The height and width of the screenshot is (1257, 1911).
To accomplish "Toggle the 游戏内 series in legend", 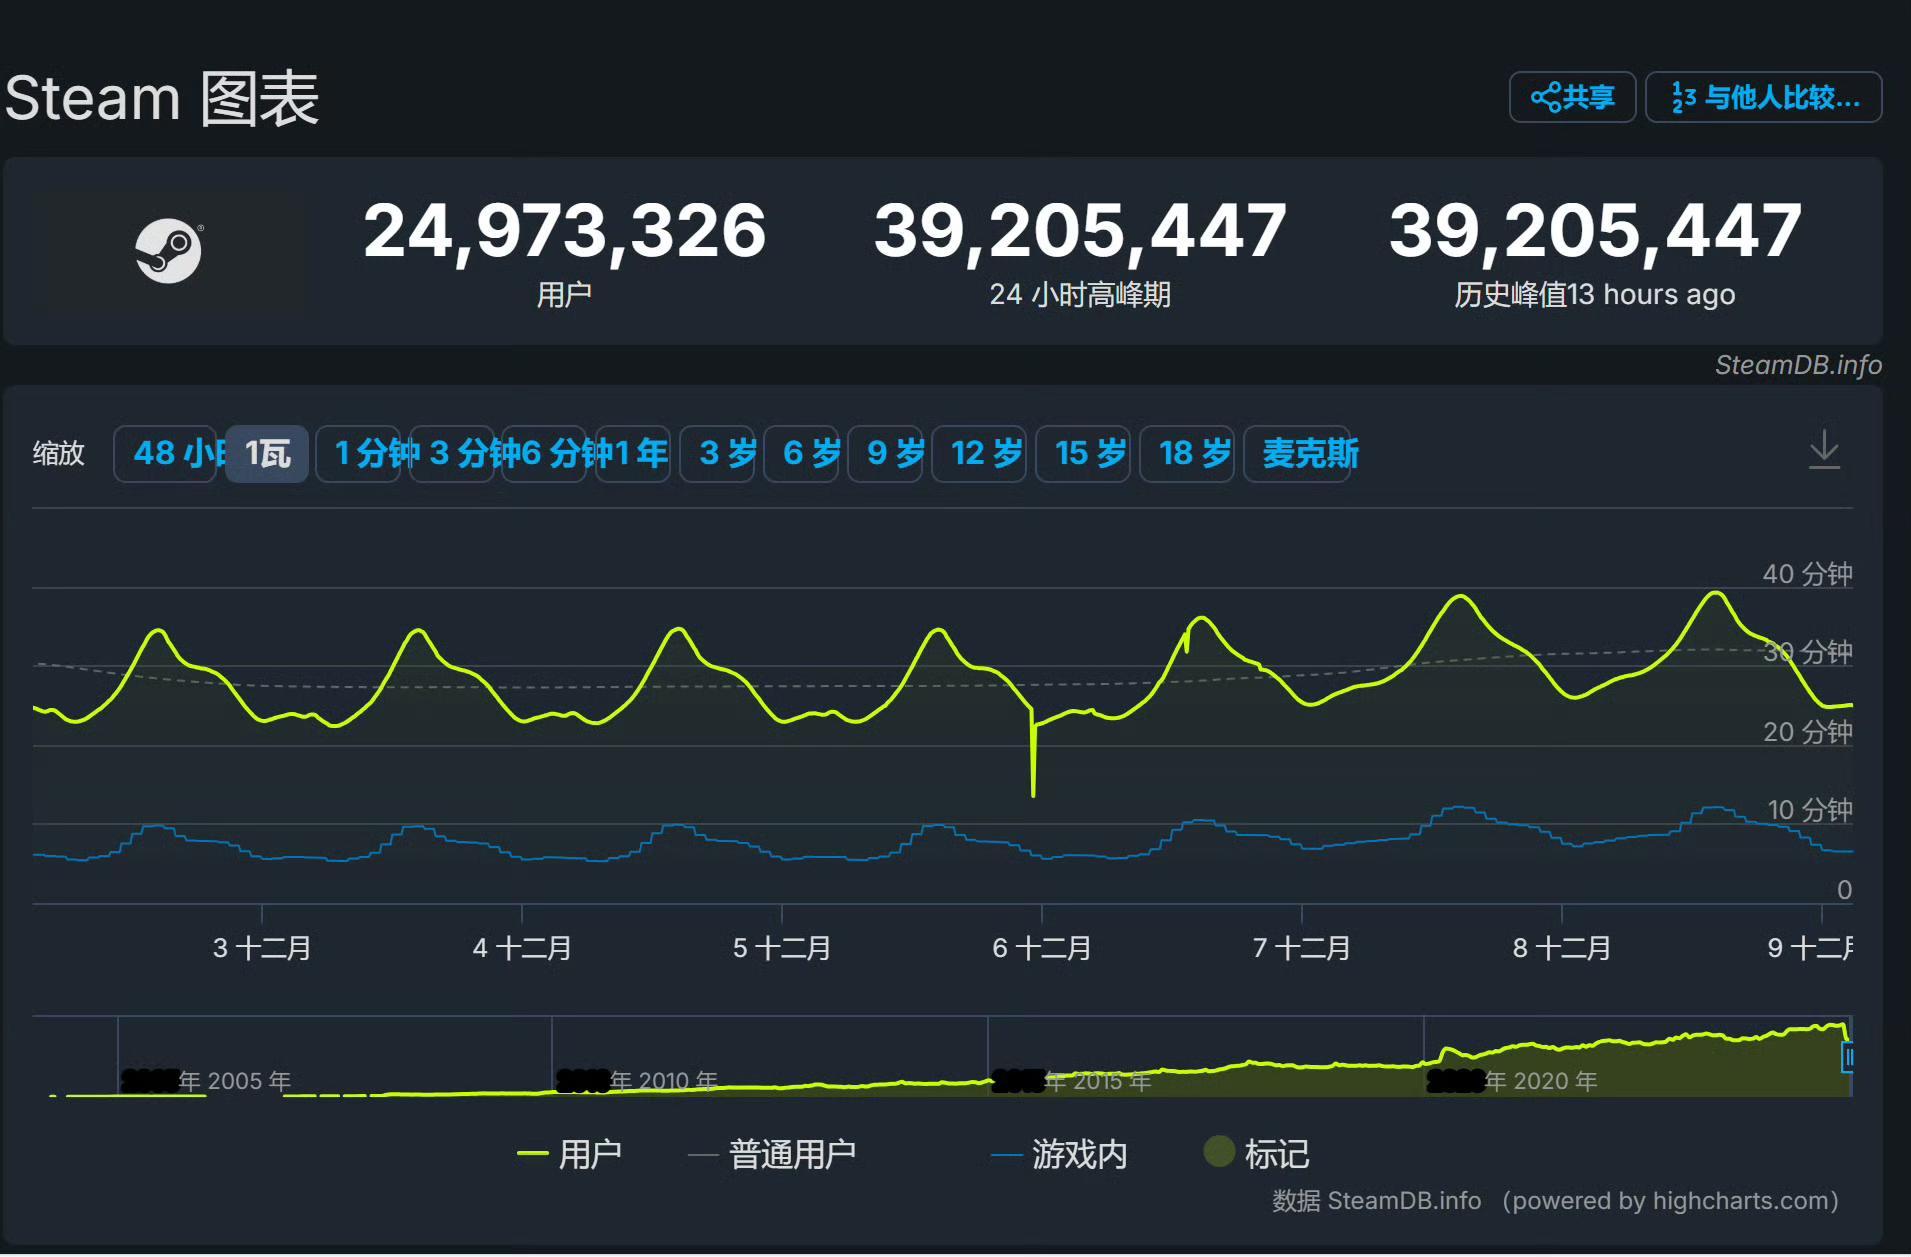I will (1060, 1154).
